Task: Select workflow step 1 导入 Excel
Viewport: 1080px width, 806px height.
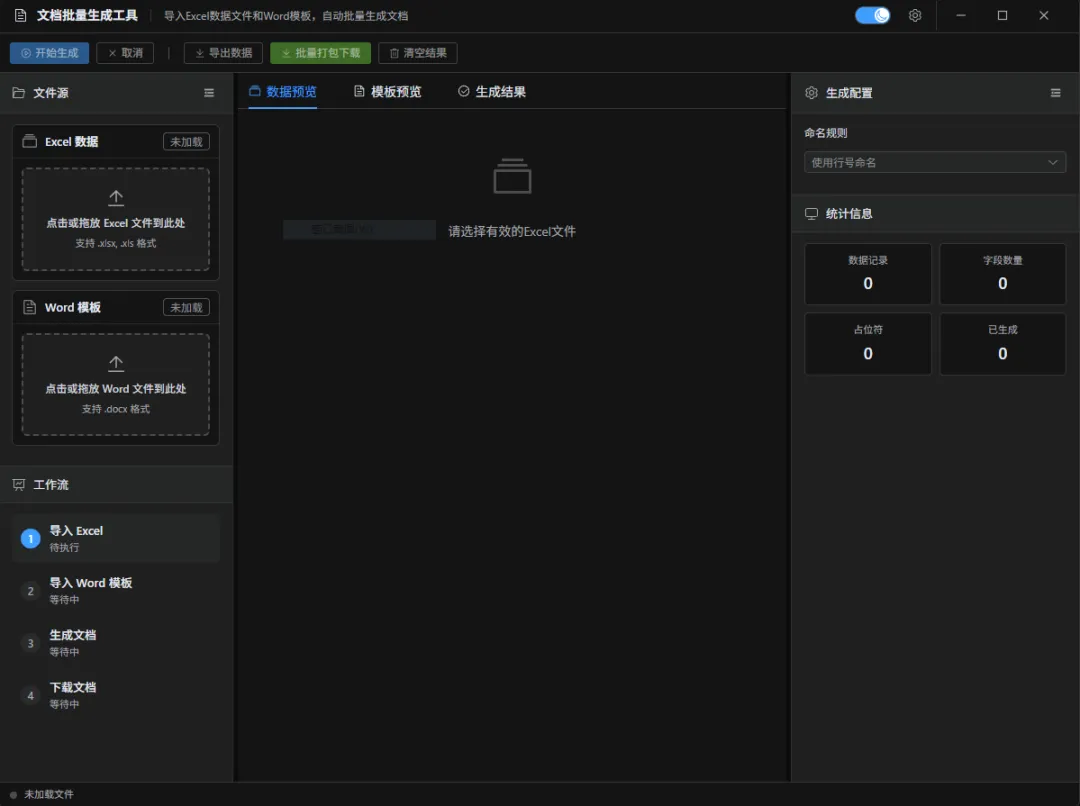Action: pos(116,538)
